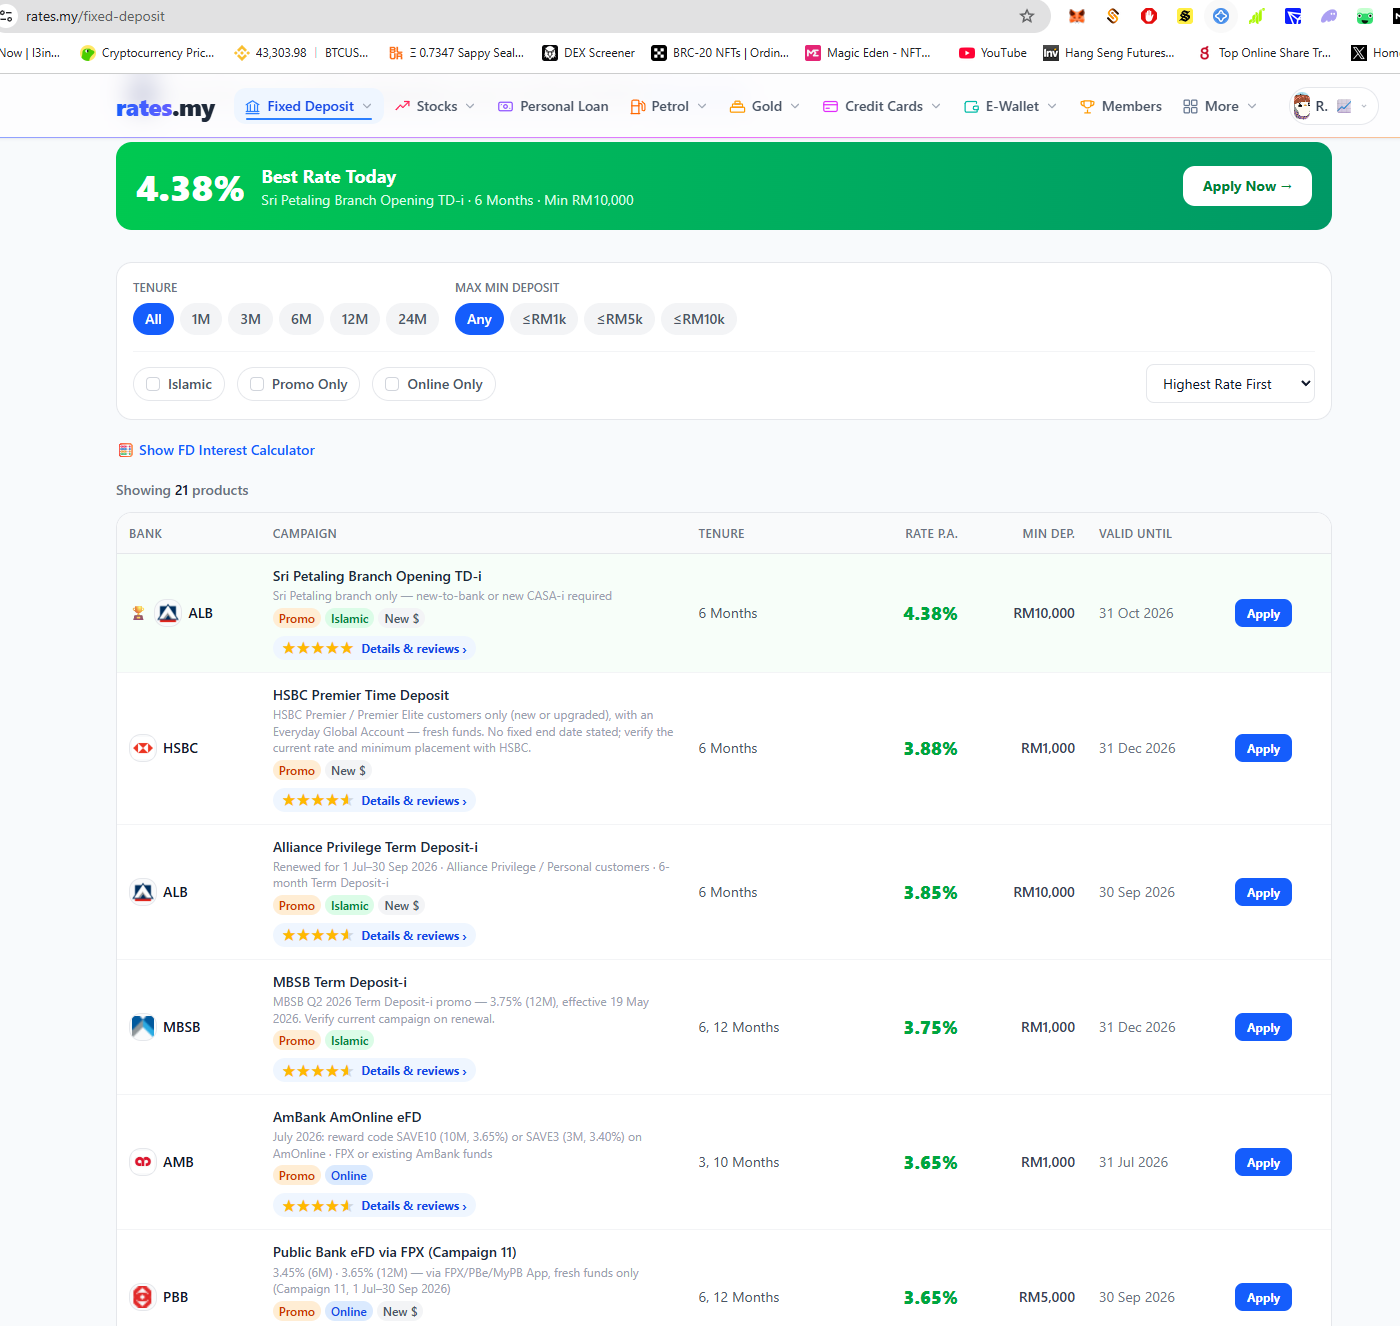Open the Top Online Share Trading bookmark
The height and width of the screenshot is (1326, 1400).
[1265, 53]
